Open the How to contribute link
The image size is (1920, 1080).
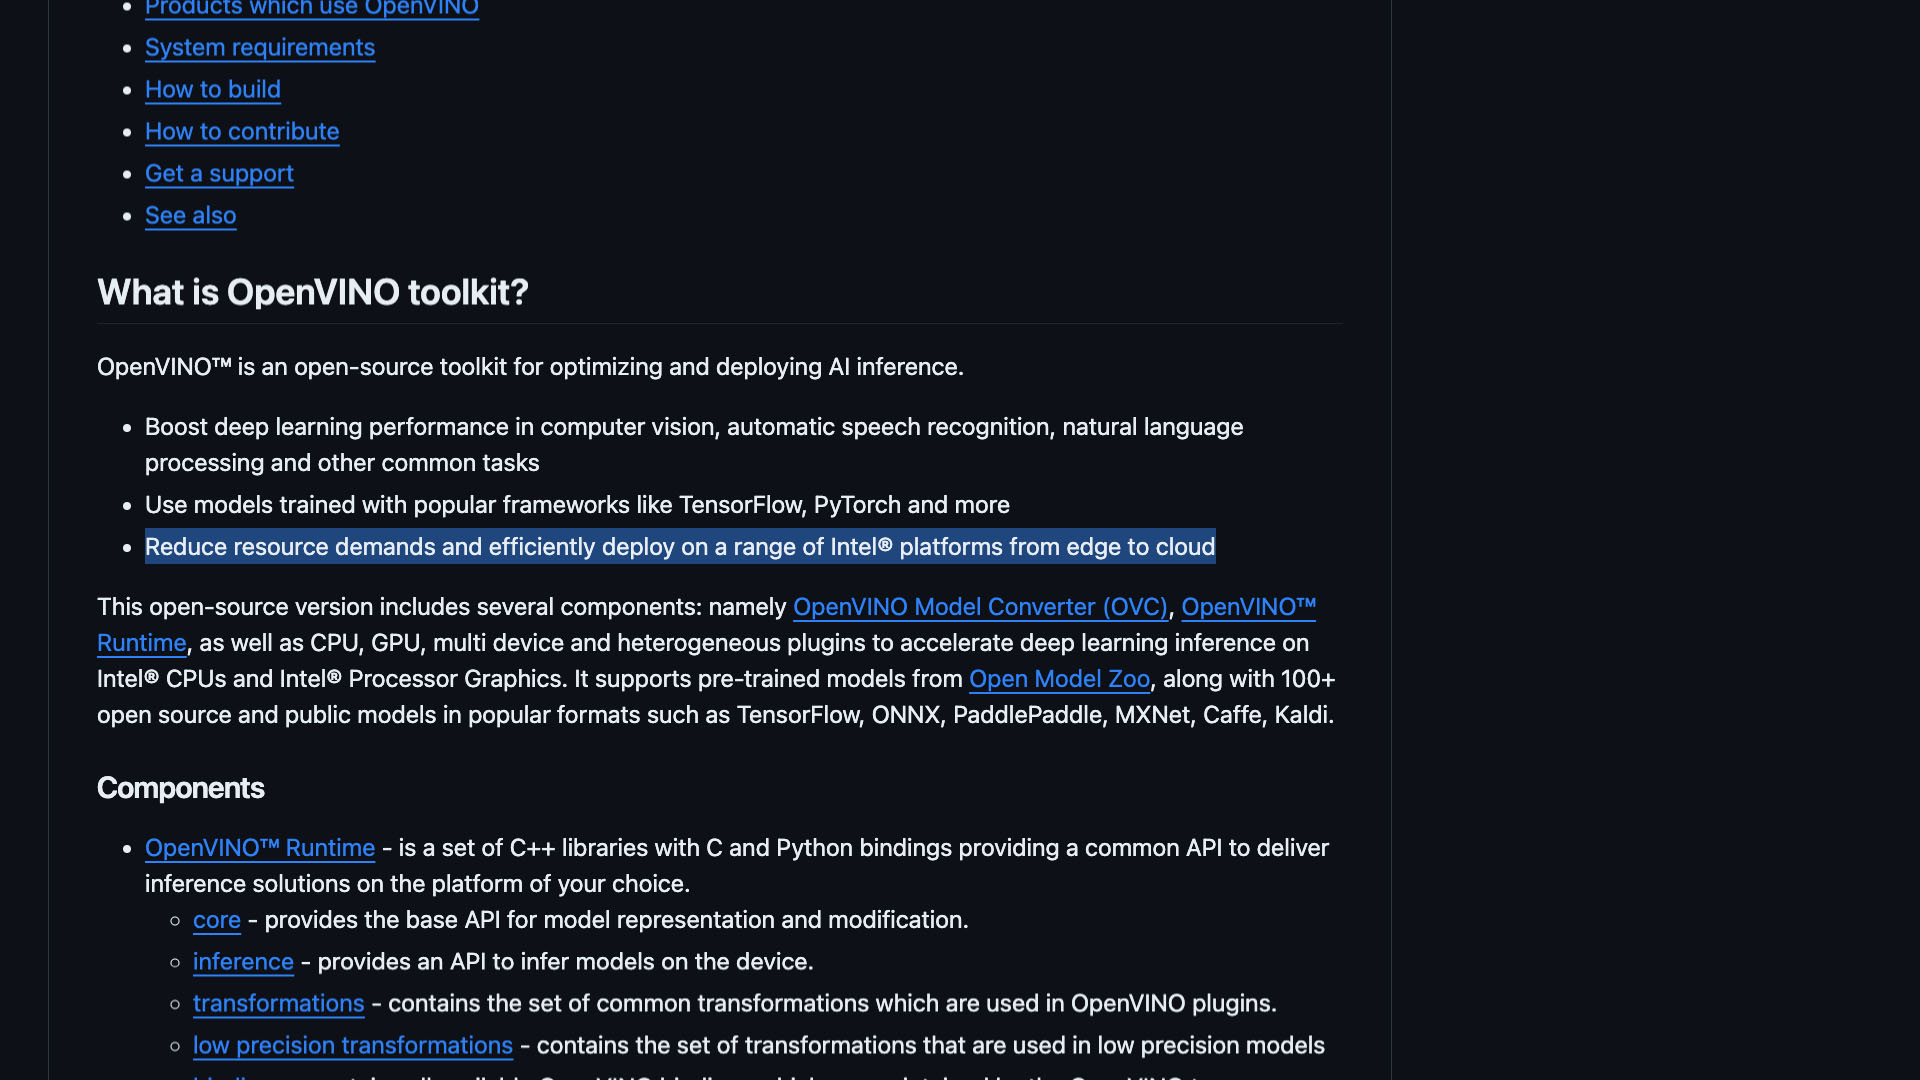click(x=242, y=132)
